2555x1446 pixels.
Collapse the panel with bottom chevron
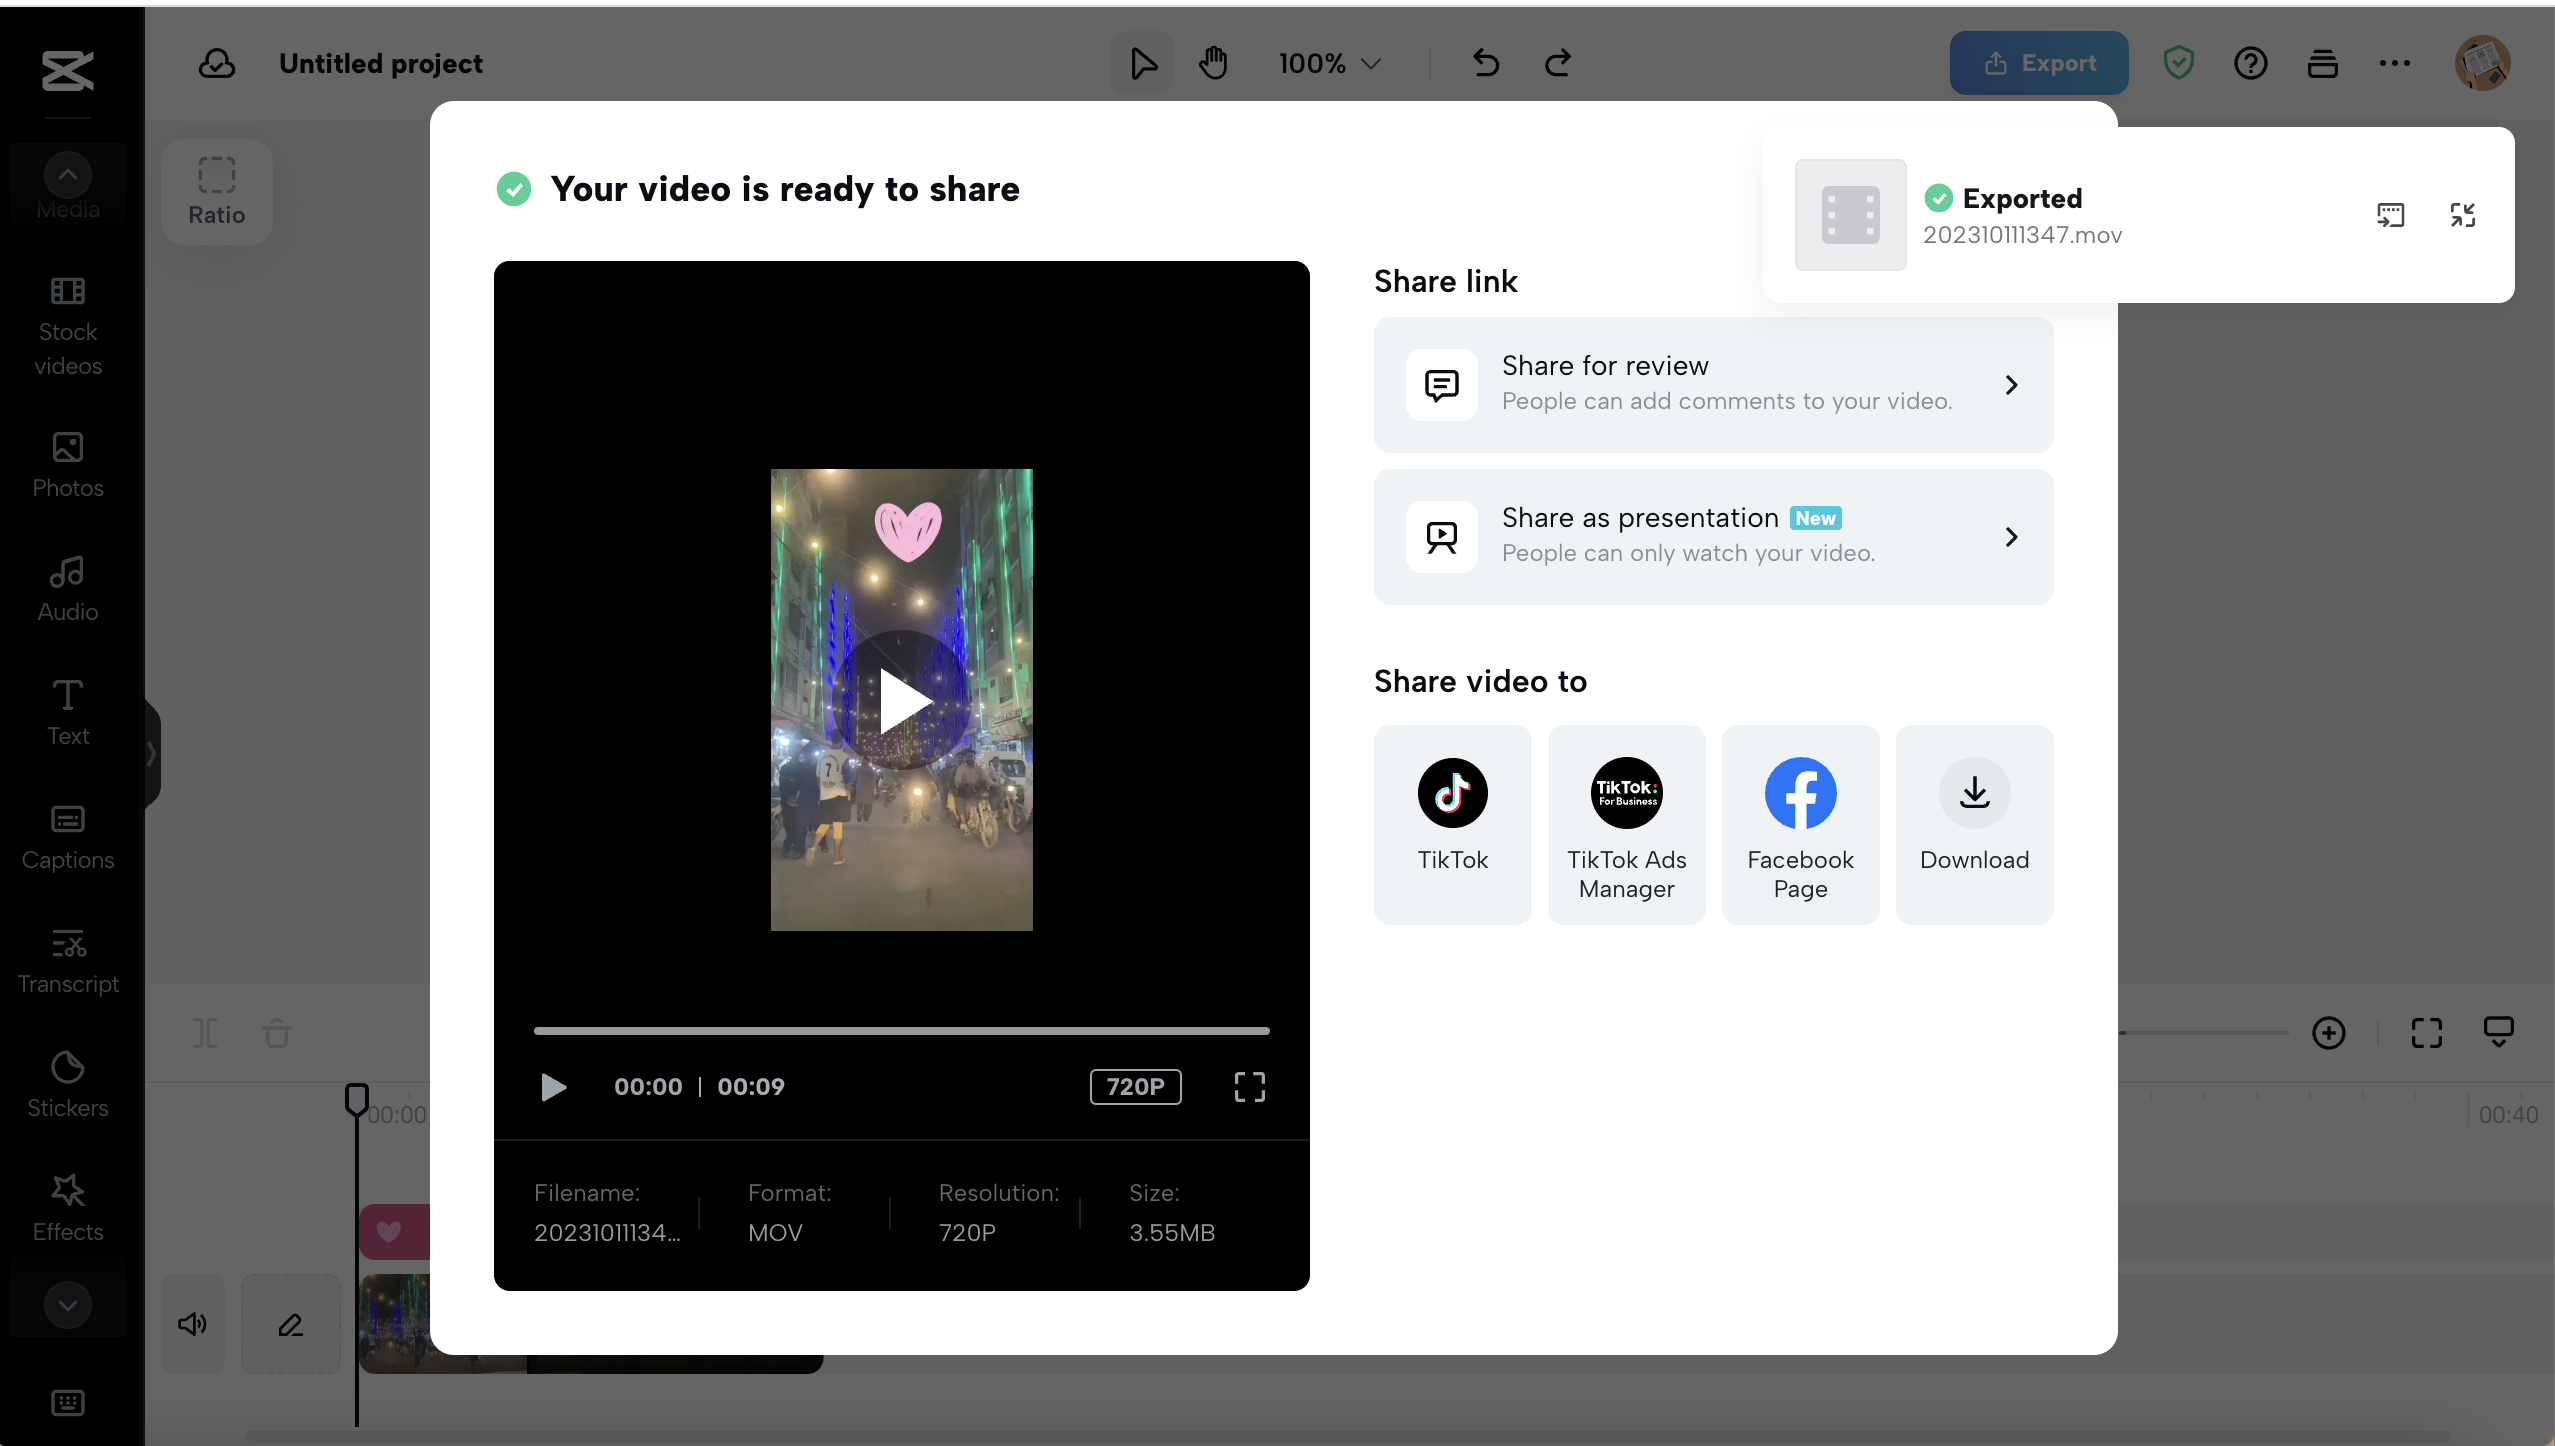(x=66, y=1304)
